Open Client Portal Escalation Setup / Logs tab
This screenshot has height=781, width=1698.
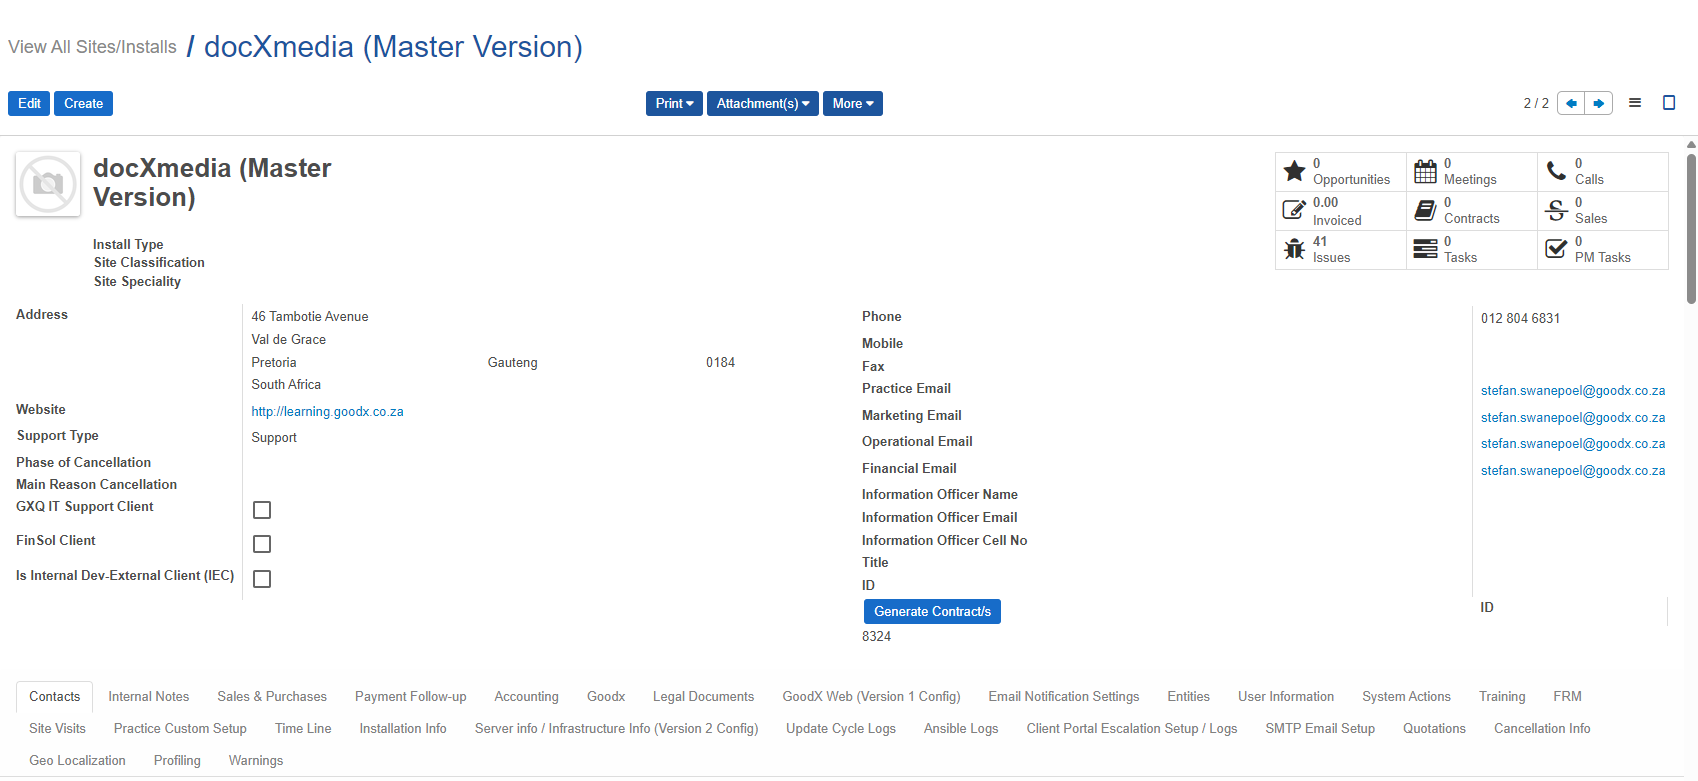pos(1132,729)
